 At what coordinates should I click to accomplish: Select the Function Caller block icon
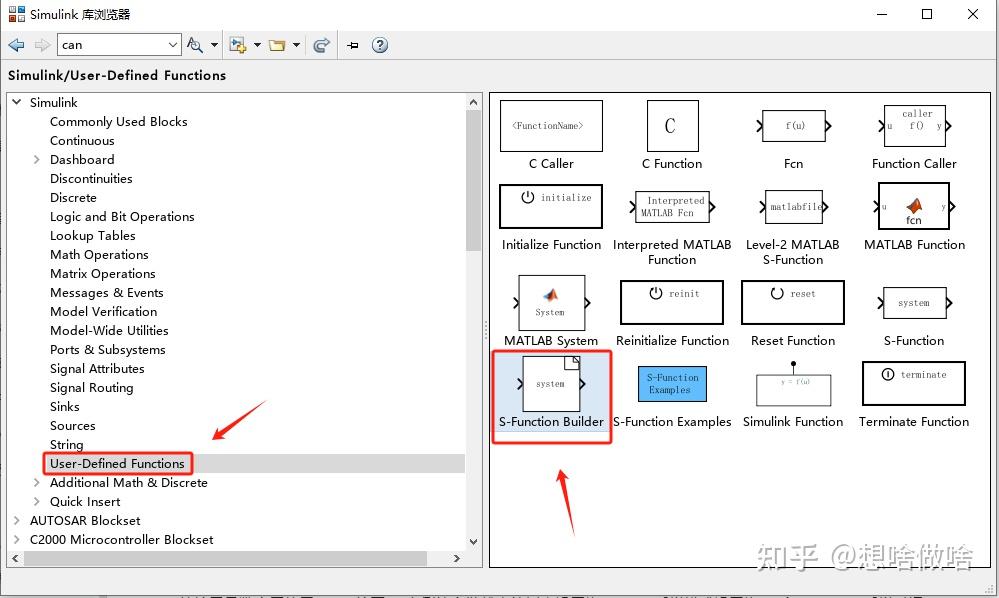click(x=914, y=126)
